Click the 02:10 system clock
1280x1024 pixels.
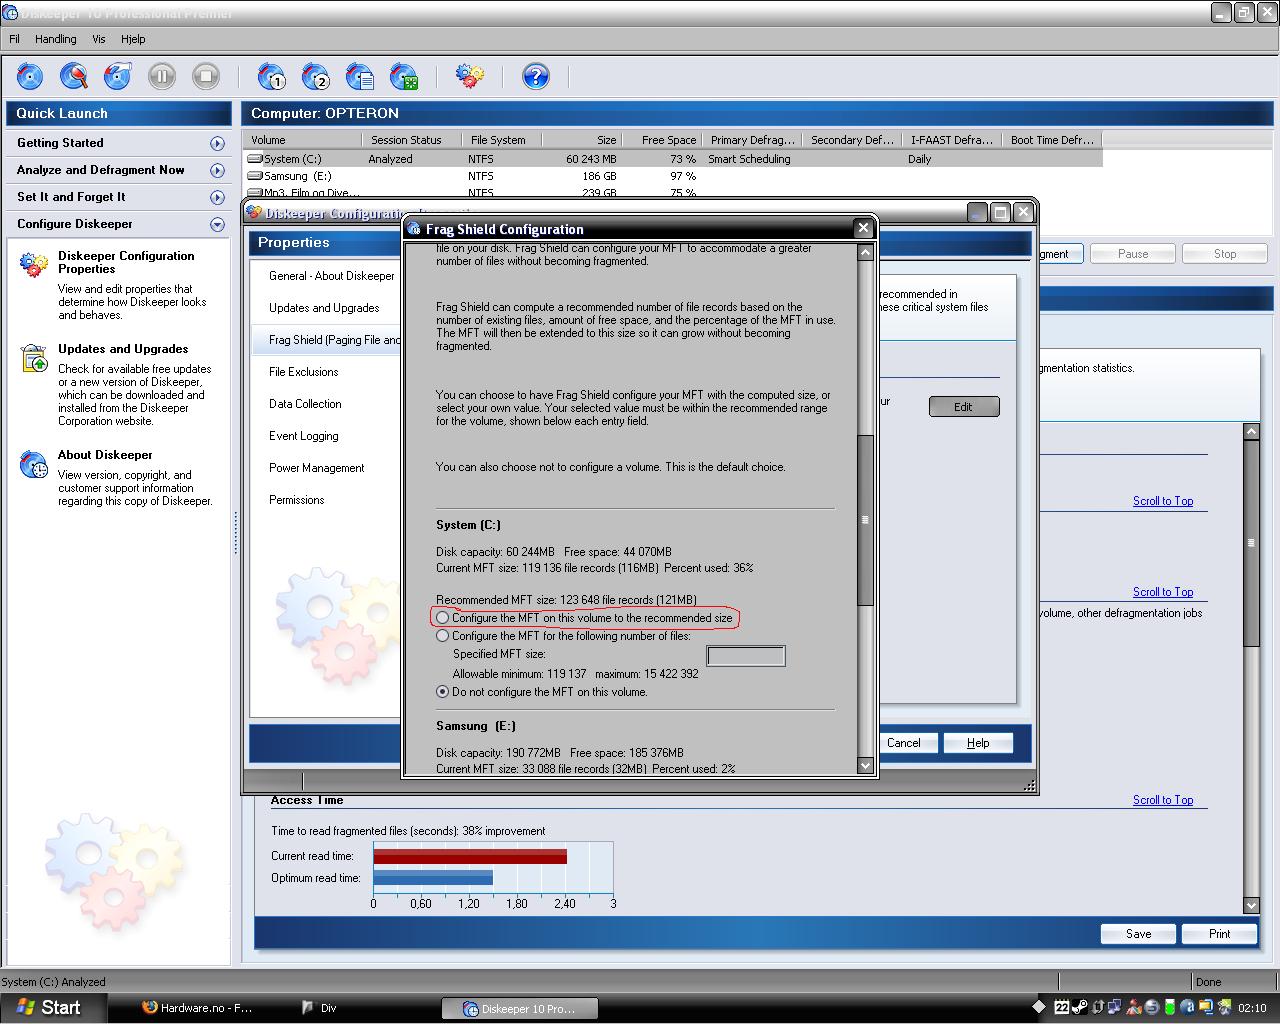click(x=1252, y=1008)
